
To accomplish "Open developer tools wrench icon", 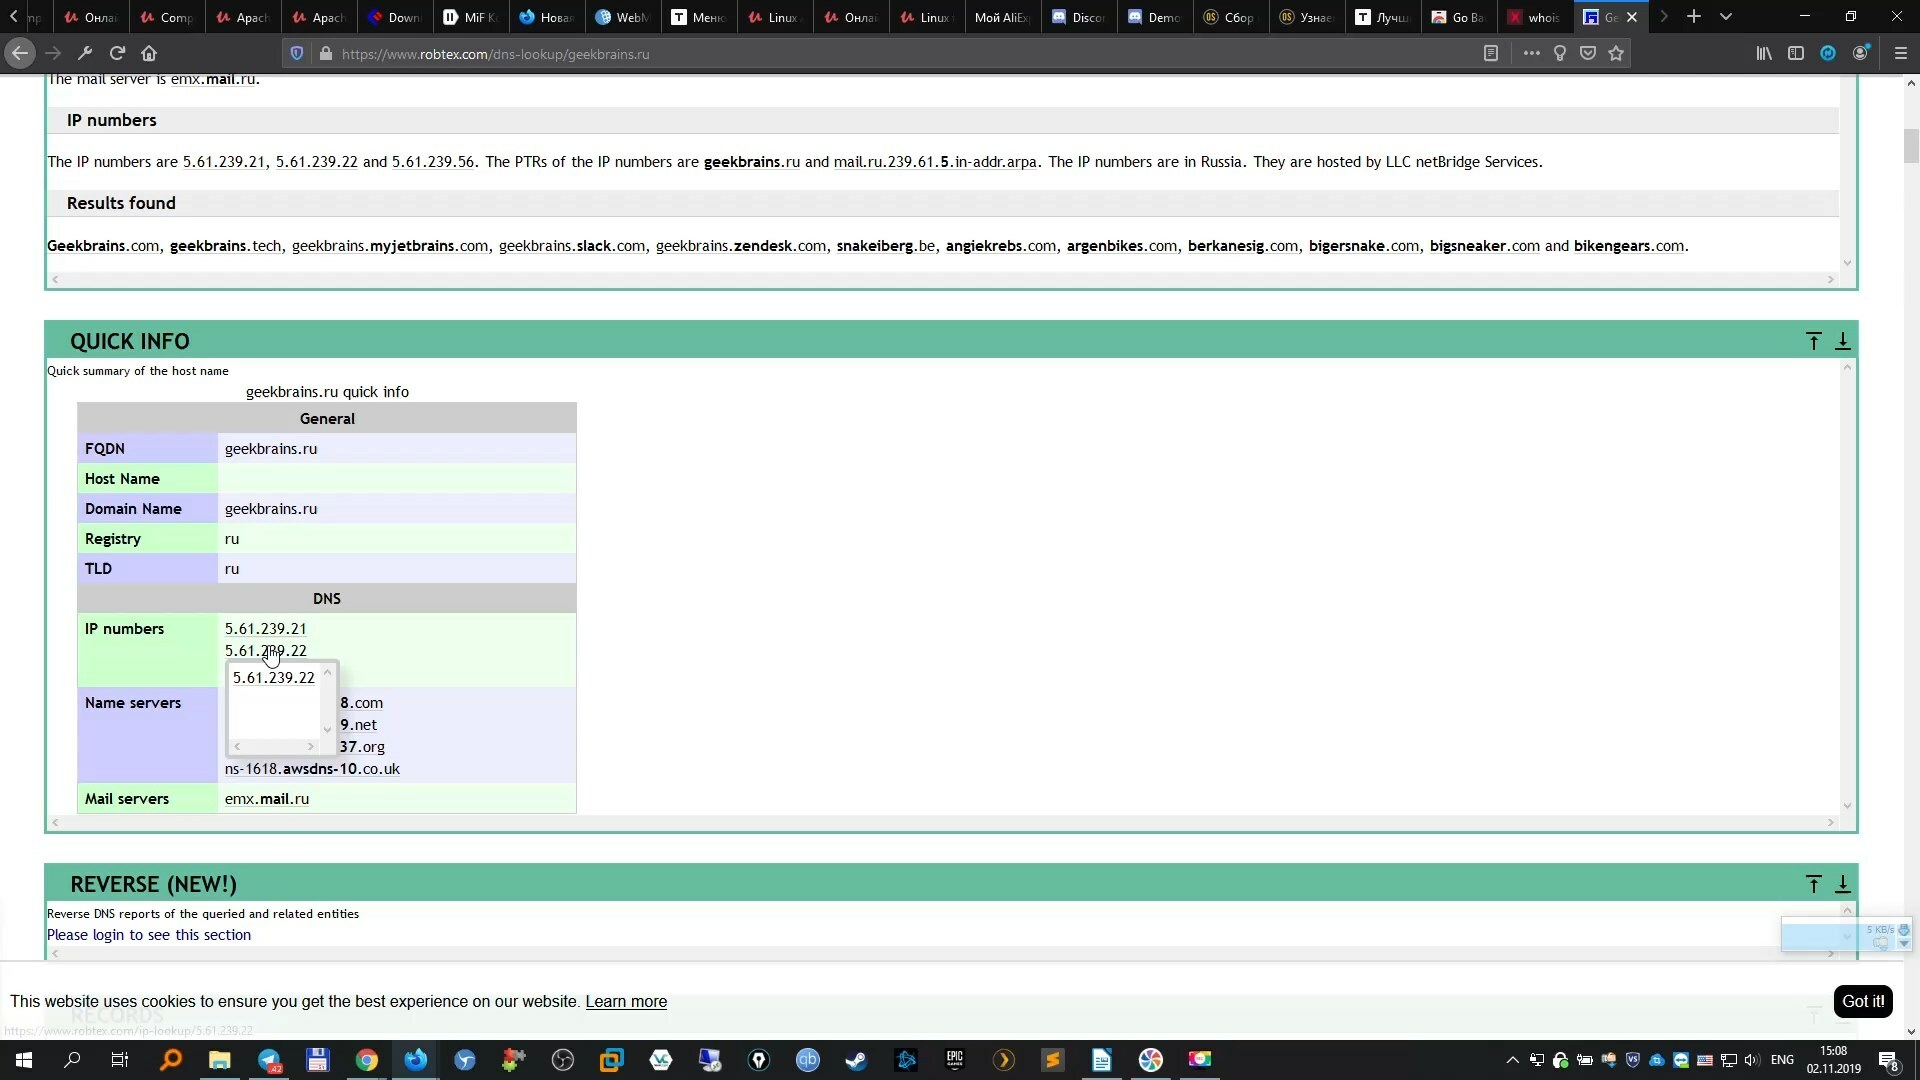I will click(x=85, y=53).
